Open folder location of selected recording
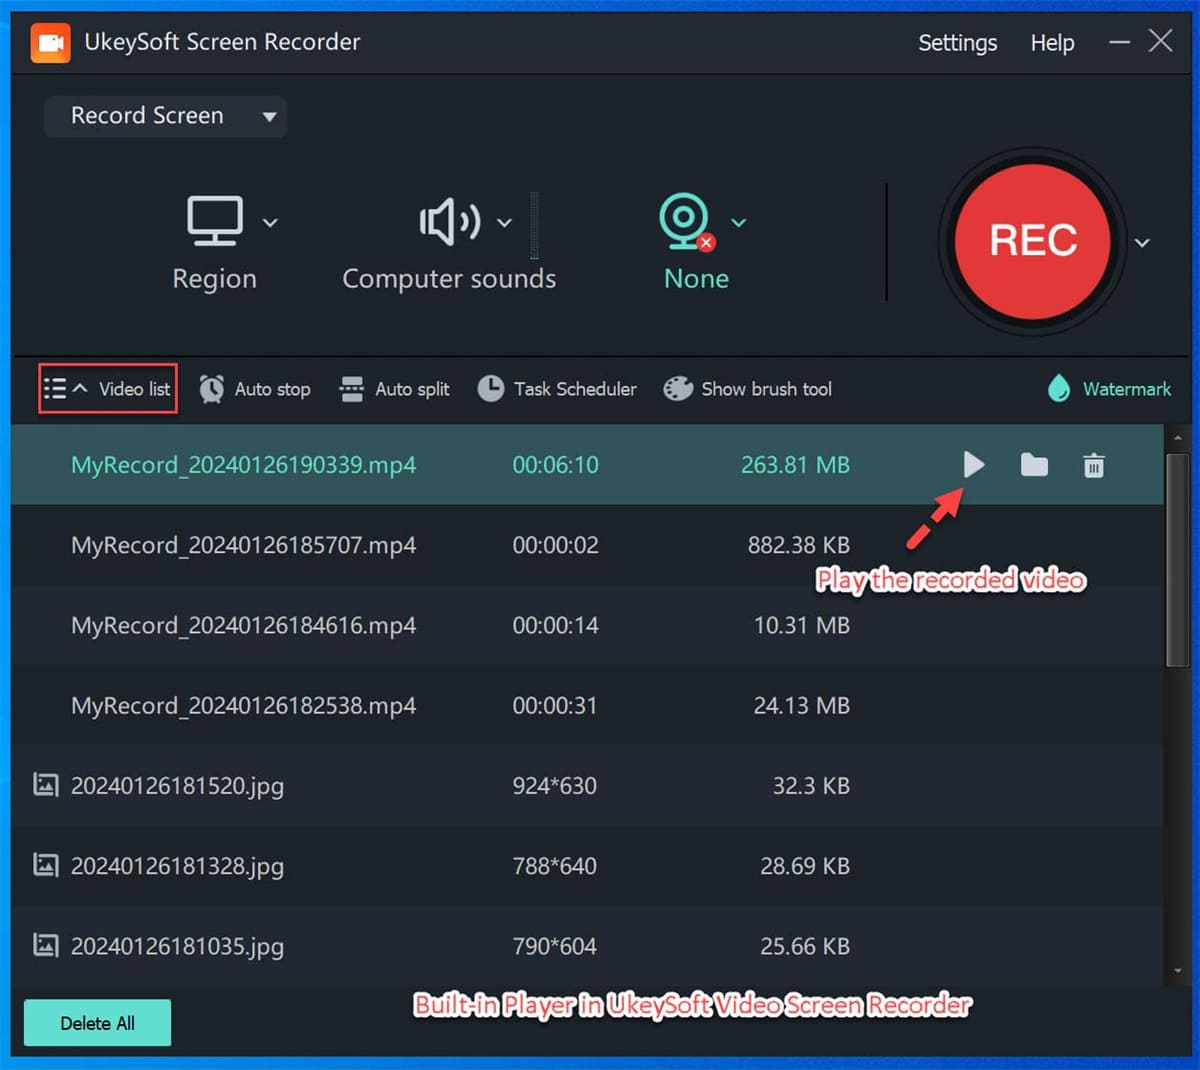 [x=1034, y=465]
